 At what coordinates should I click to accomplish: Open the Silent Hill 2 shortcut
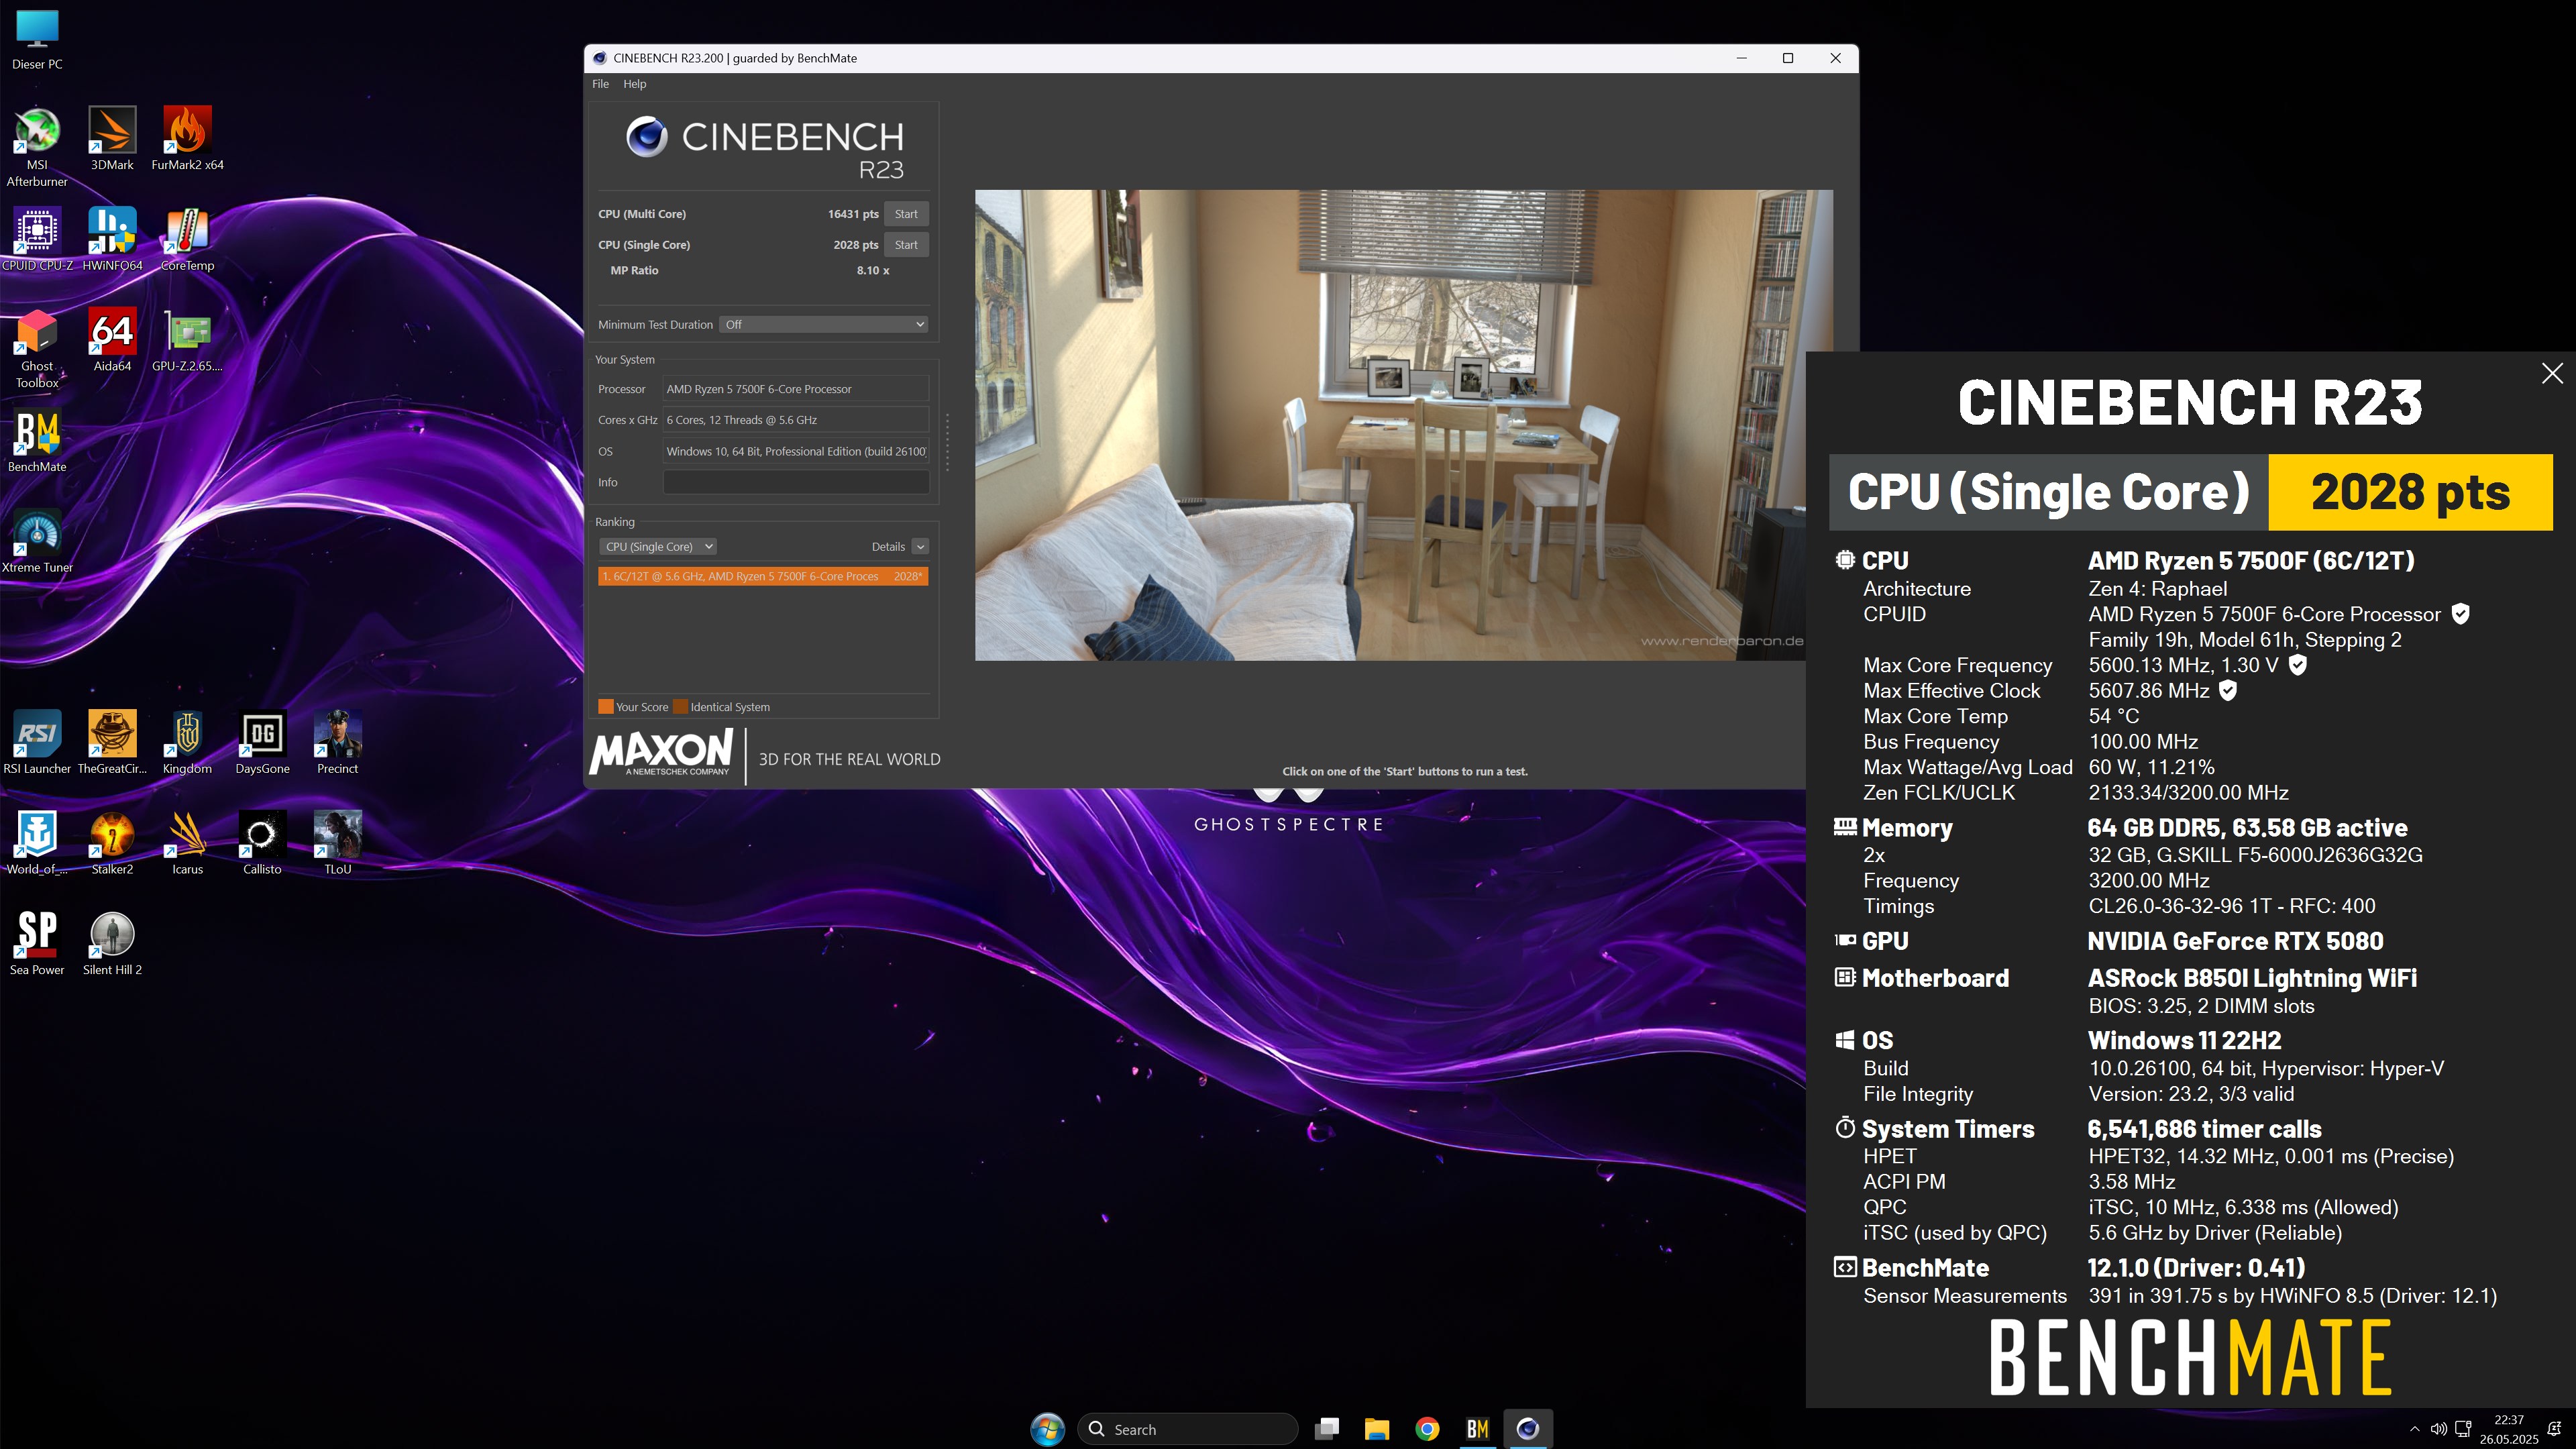[112, 944]
